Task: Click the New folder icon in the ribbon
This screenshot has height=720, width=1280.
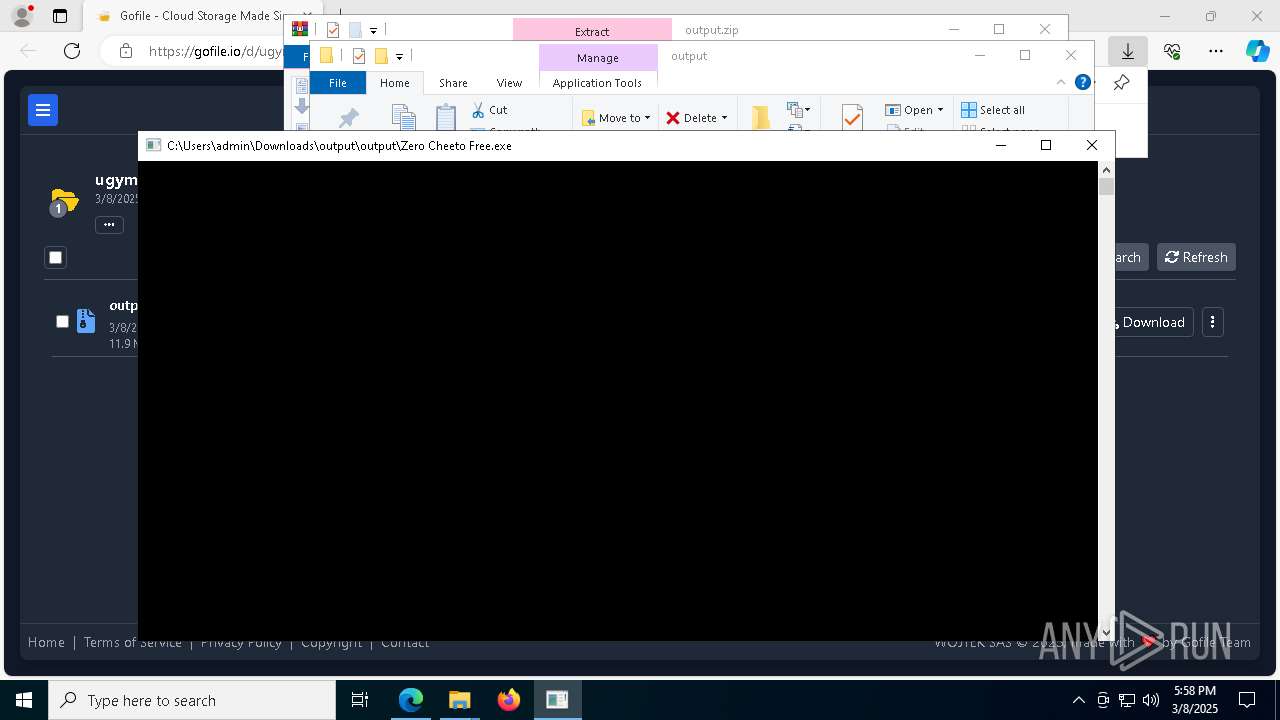Action: pyautogui.click(x=761, y=118)
